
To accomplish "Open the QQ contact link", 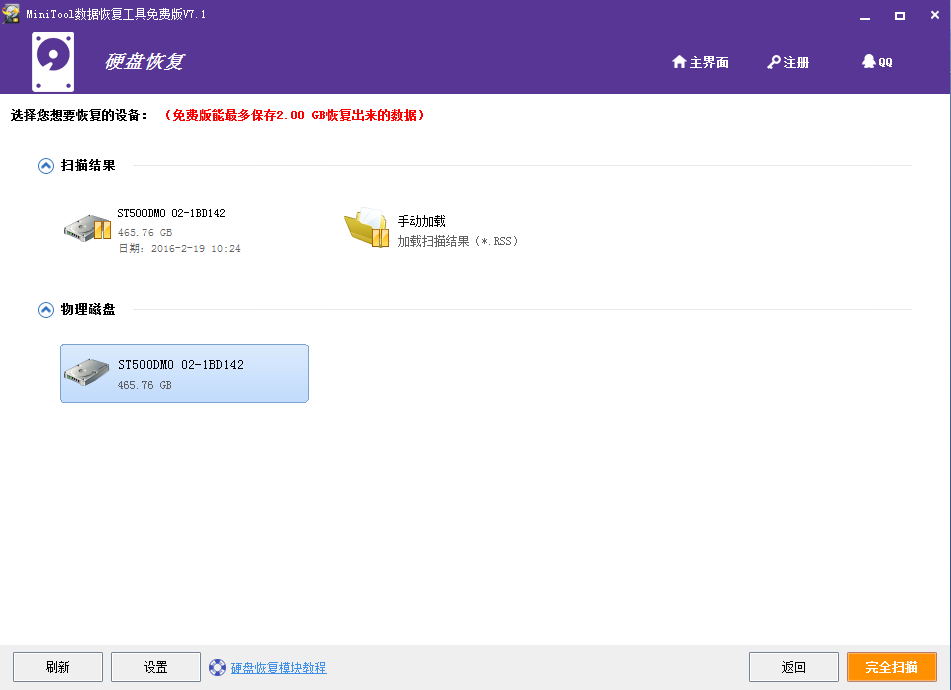I will coord(877,62).
